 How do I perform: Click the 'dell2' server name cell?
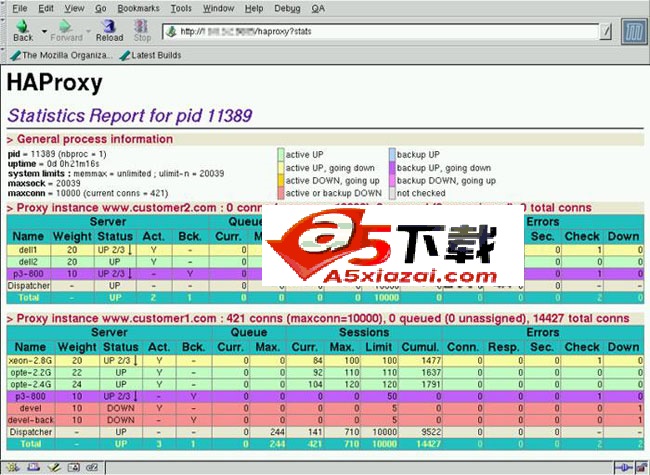pyautogui.click(x=28, y=262)
